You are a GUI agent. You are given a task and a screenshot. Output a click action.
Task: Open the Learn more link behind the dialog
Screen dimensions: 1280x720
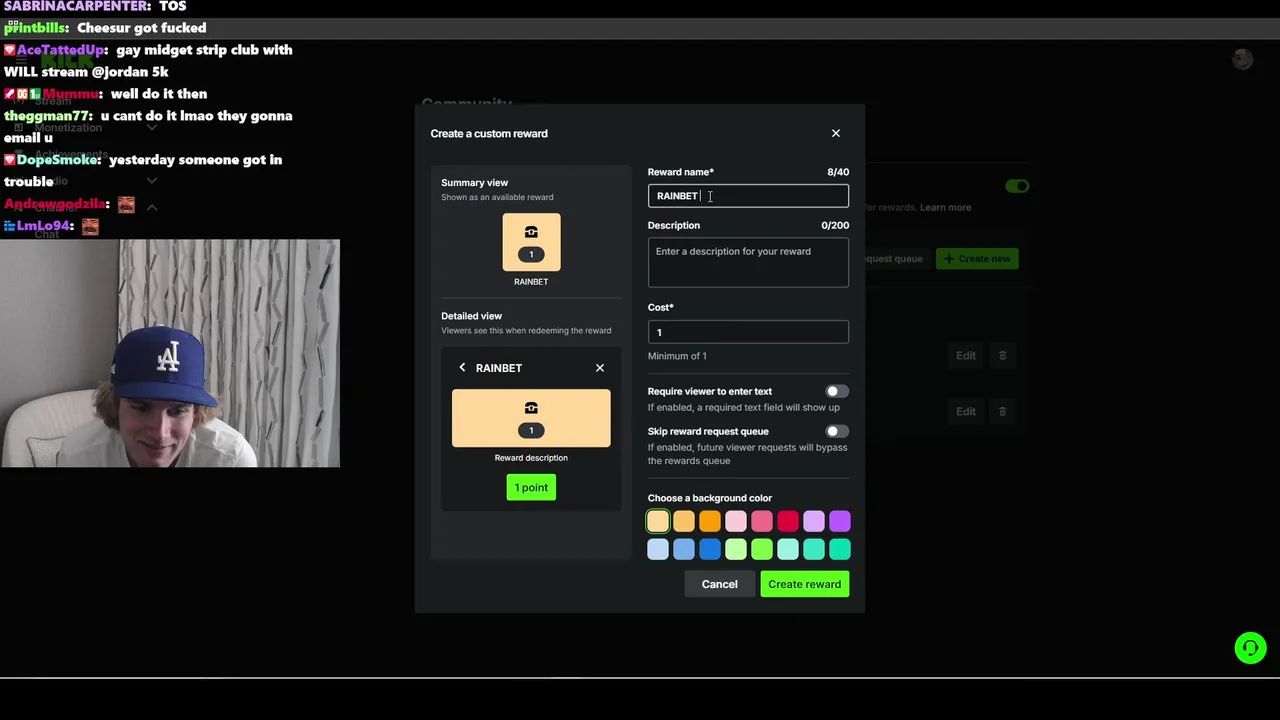(945, 207)
